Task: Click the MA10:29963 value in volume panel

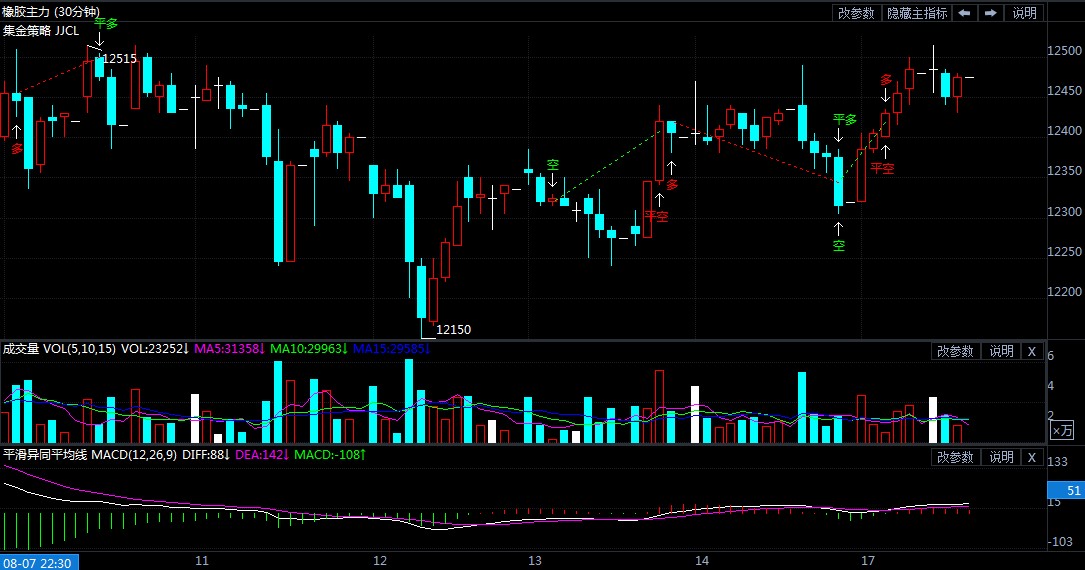Action: pos(308,349)
